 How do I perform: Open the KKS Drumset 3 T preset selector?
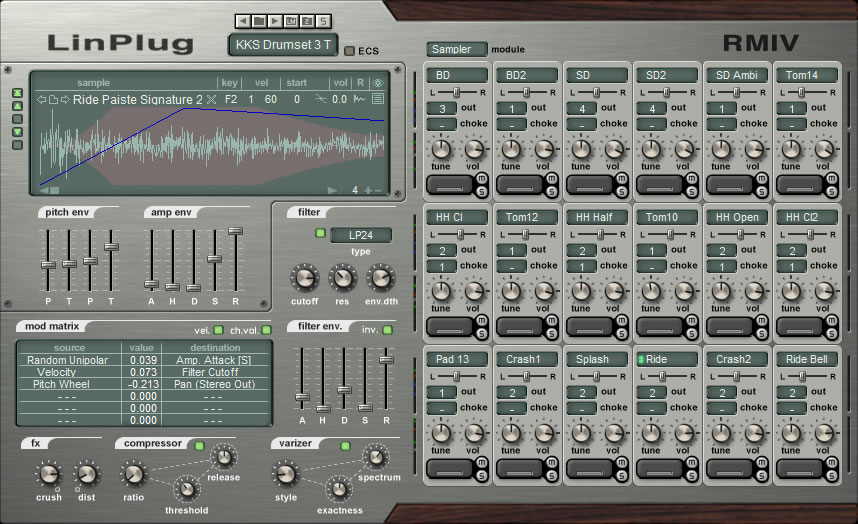tap(283, 45)
